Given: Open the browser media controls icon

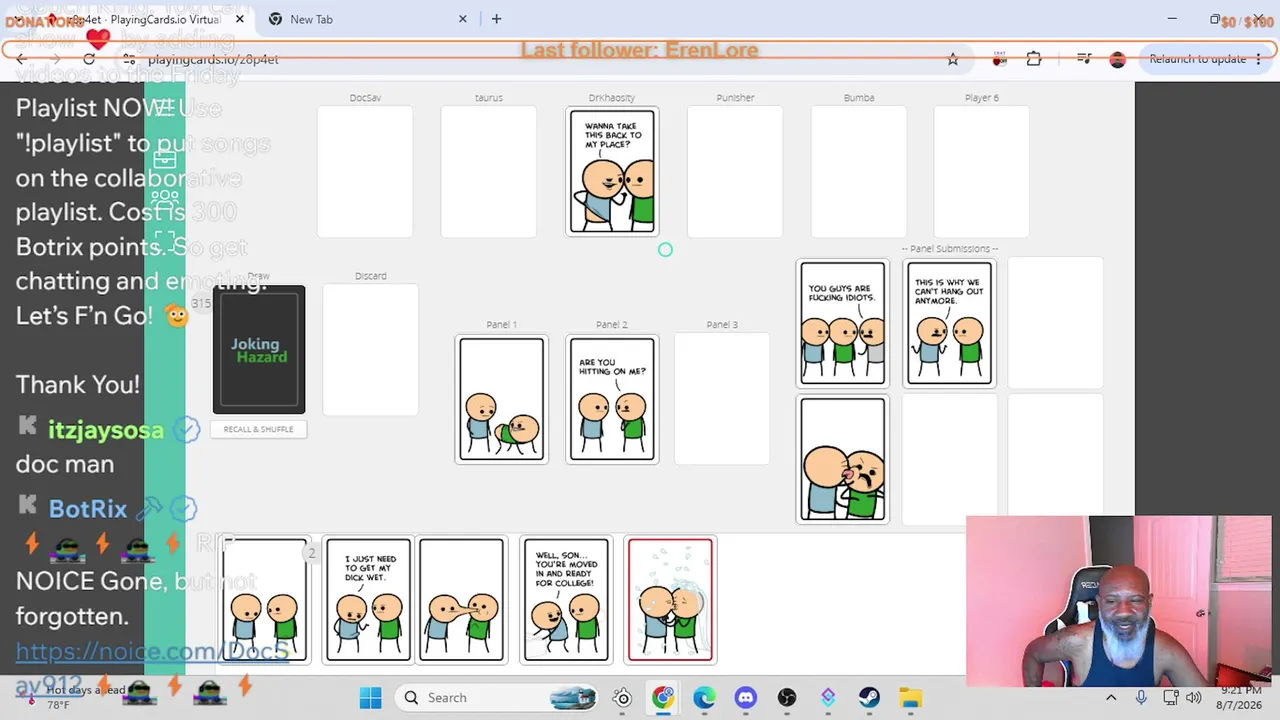Looking at the screenshot, I should [1084, 59].
